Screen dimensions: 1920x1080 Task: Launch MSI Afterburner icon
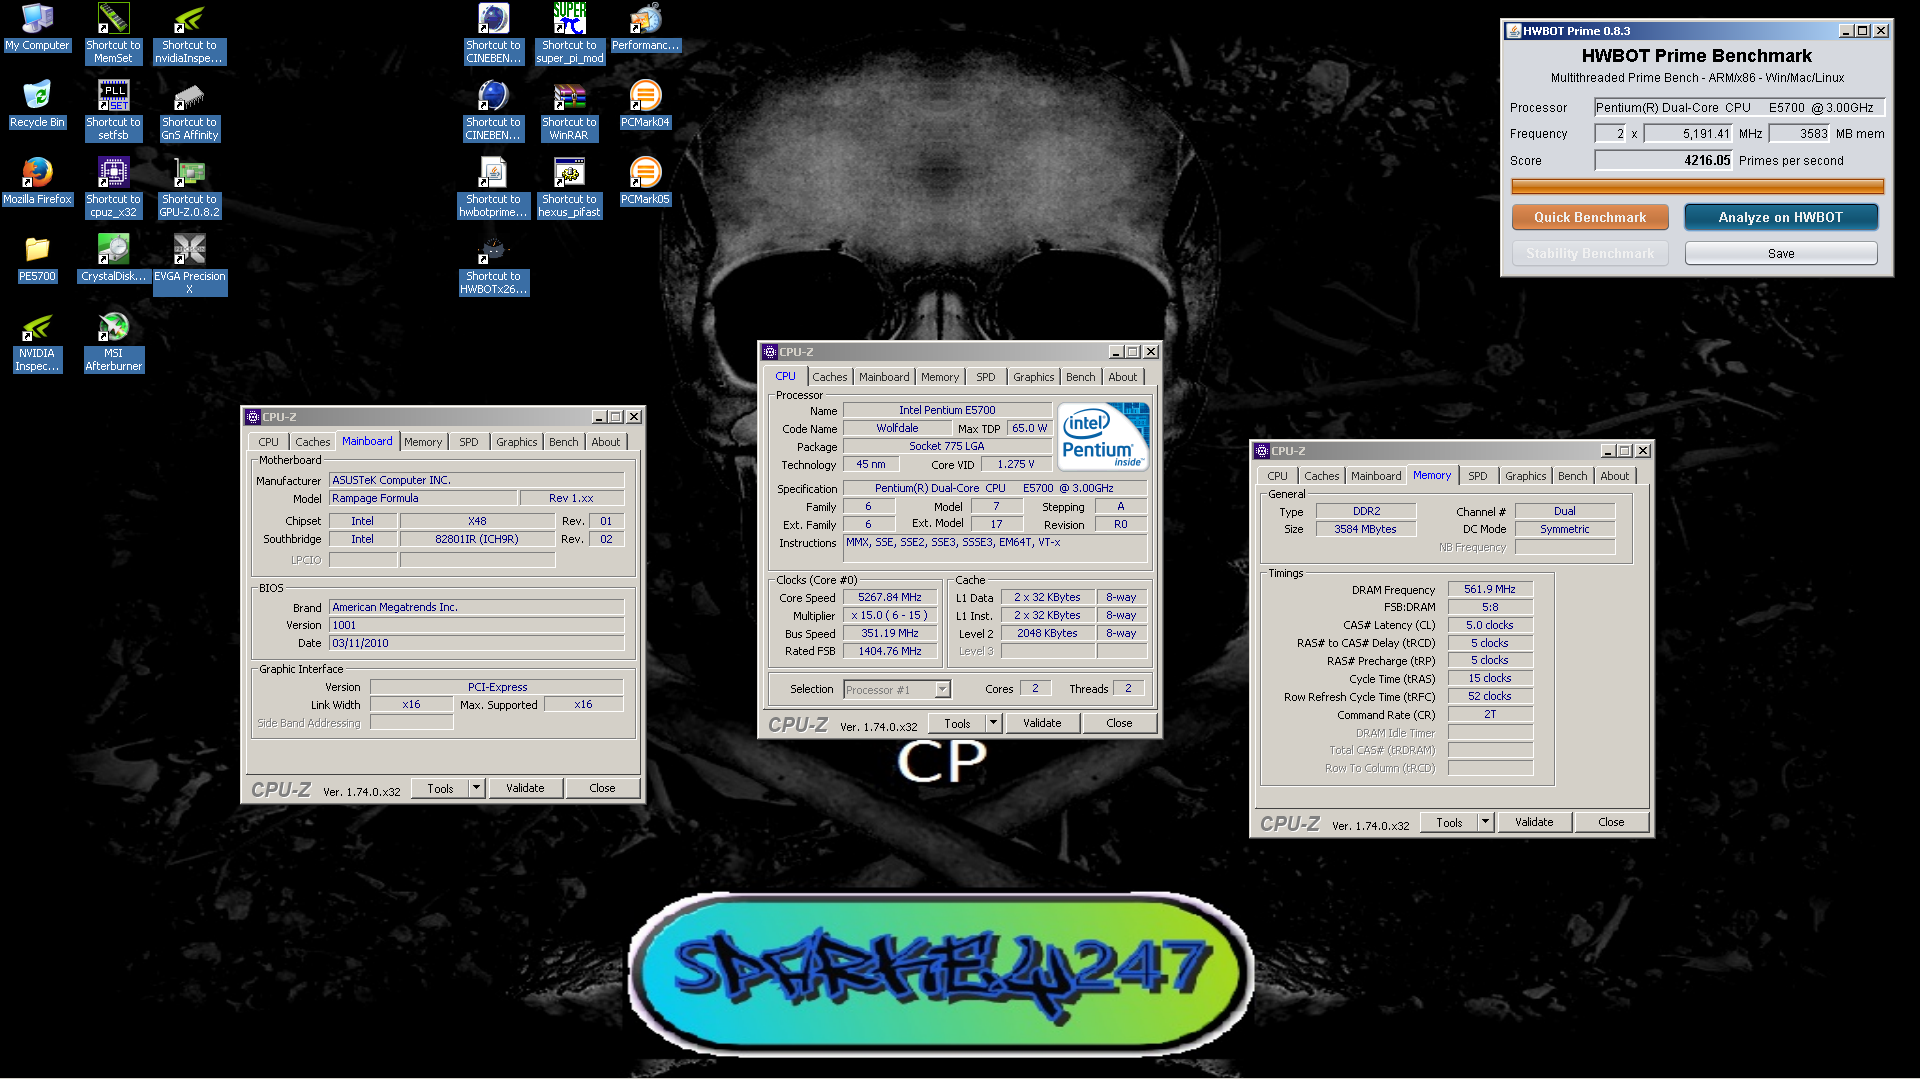click(x=113, y=343)
